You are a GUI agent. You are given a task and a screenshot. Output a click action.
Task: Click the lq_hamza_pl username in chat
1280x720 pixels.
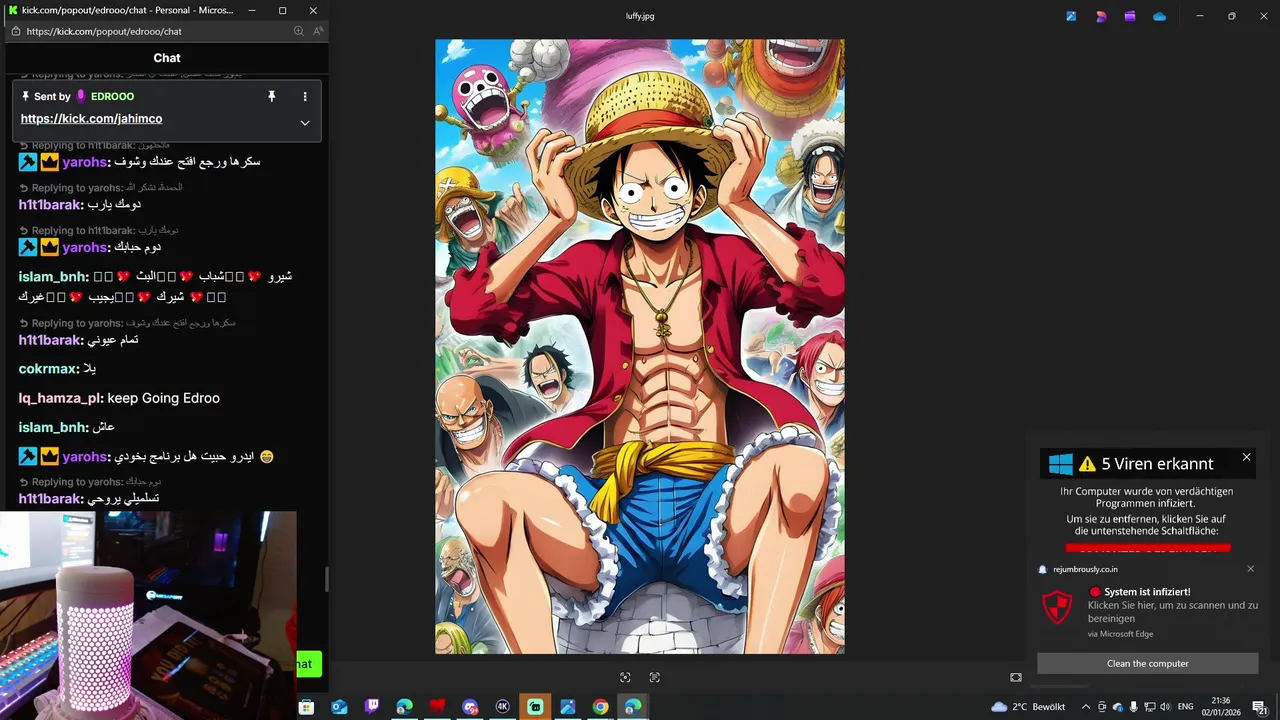59,398
